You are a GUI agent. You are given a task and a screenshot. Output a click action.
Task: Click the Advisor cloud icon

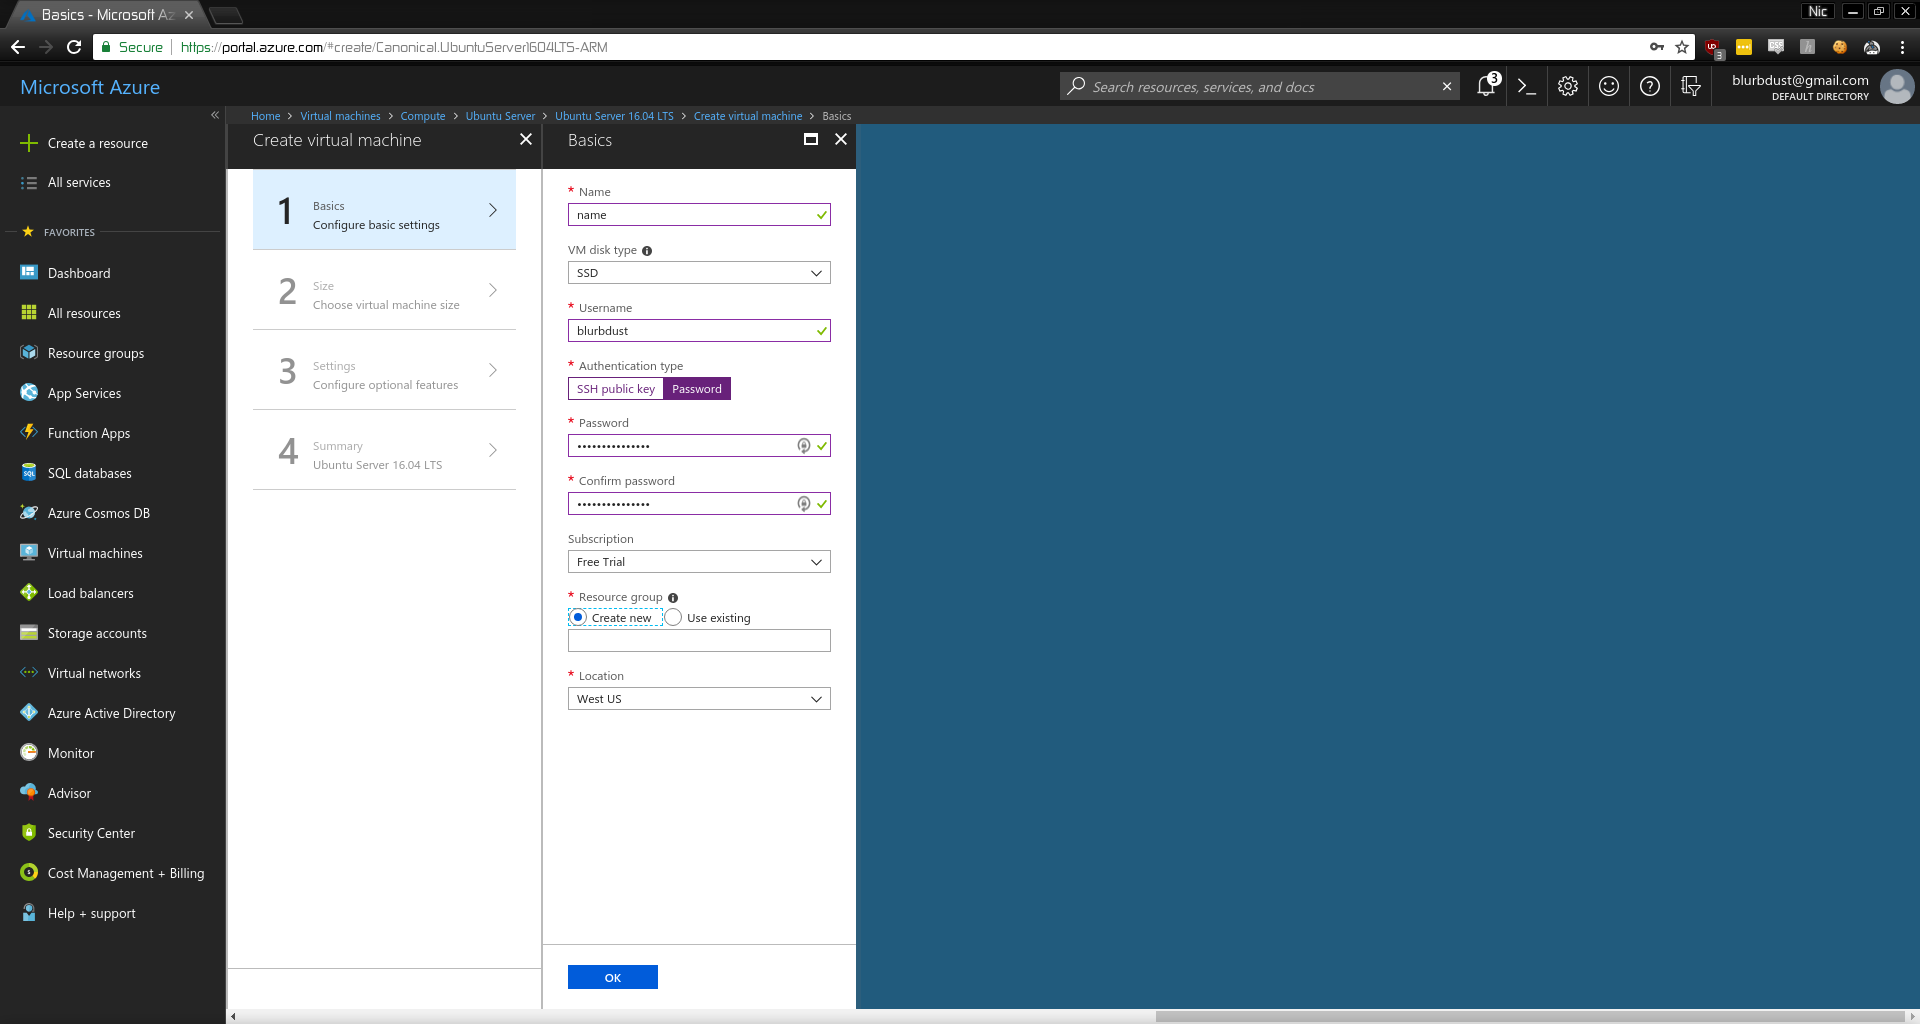coord(29,793)
